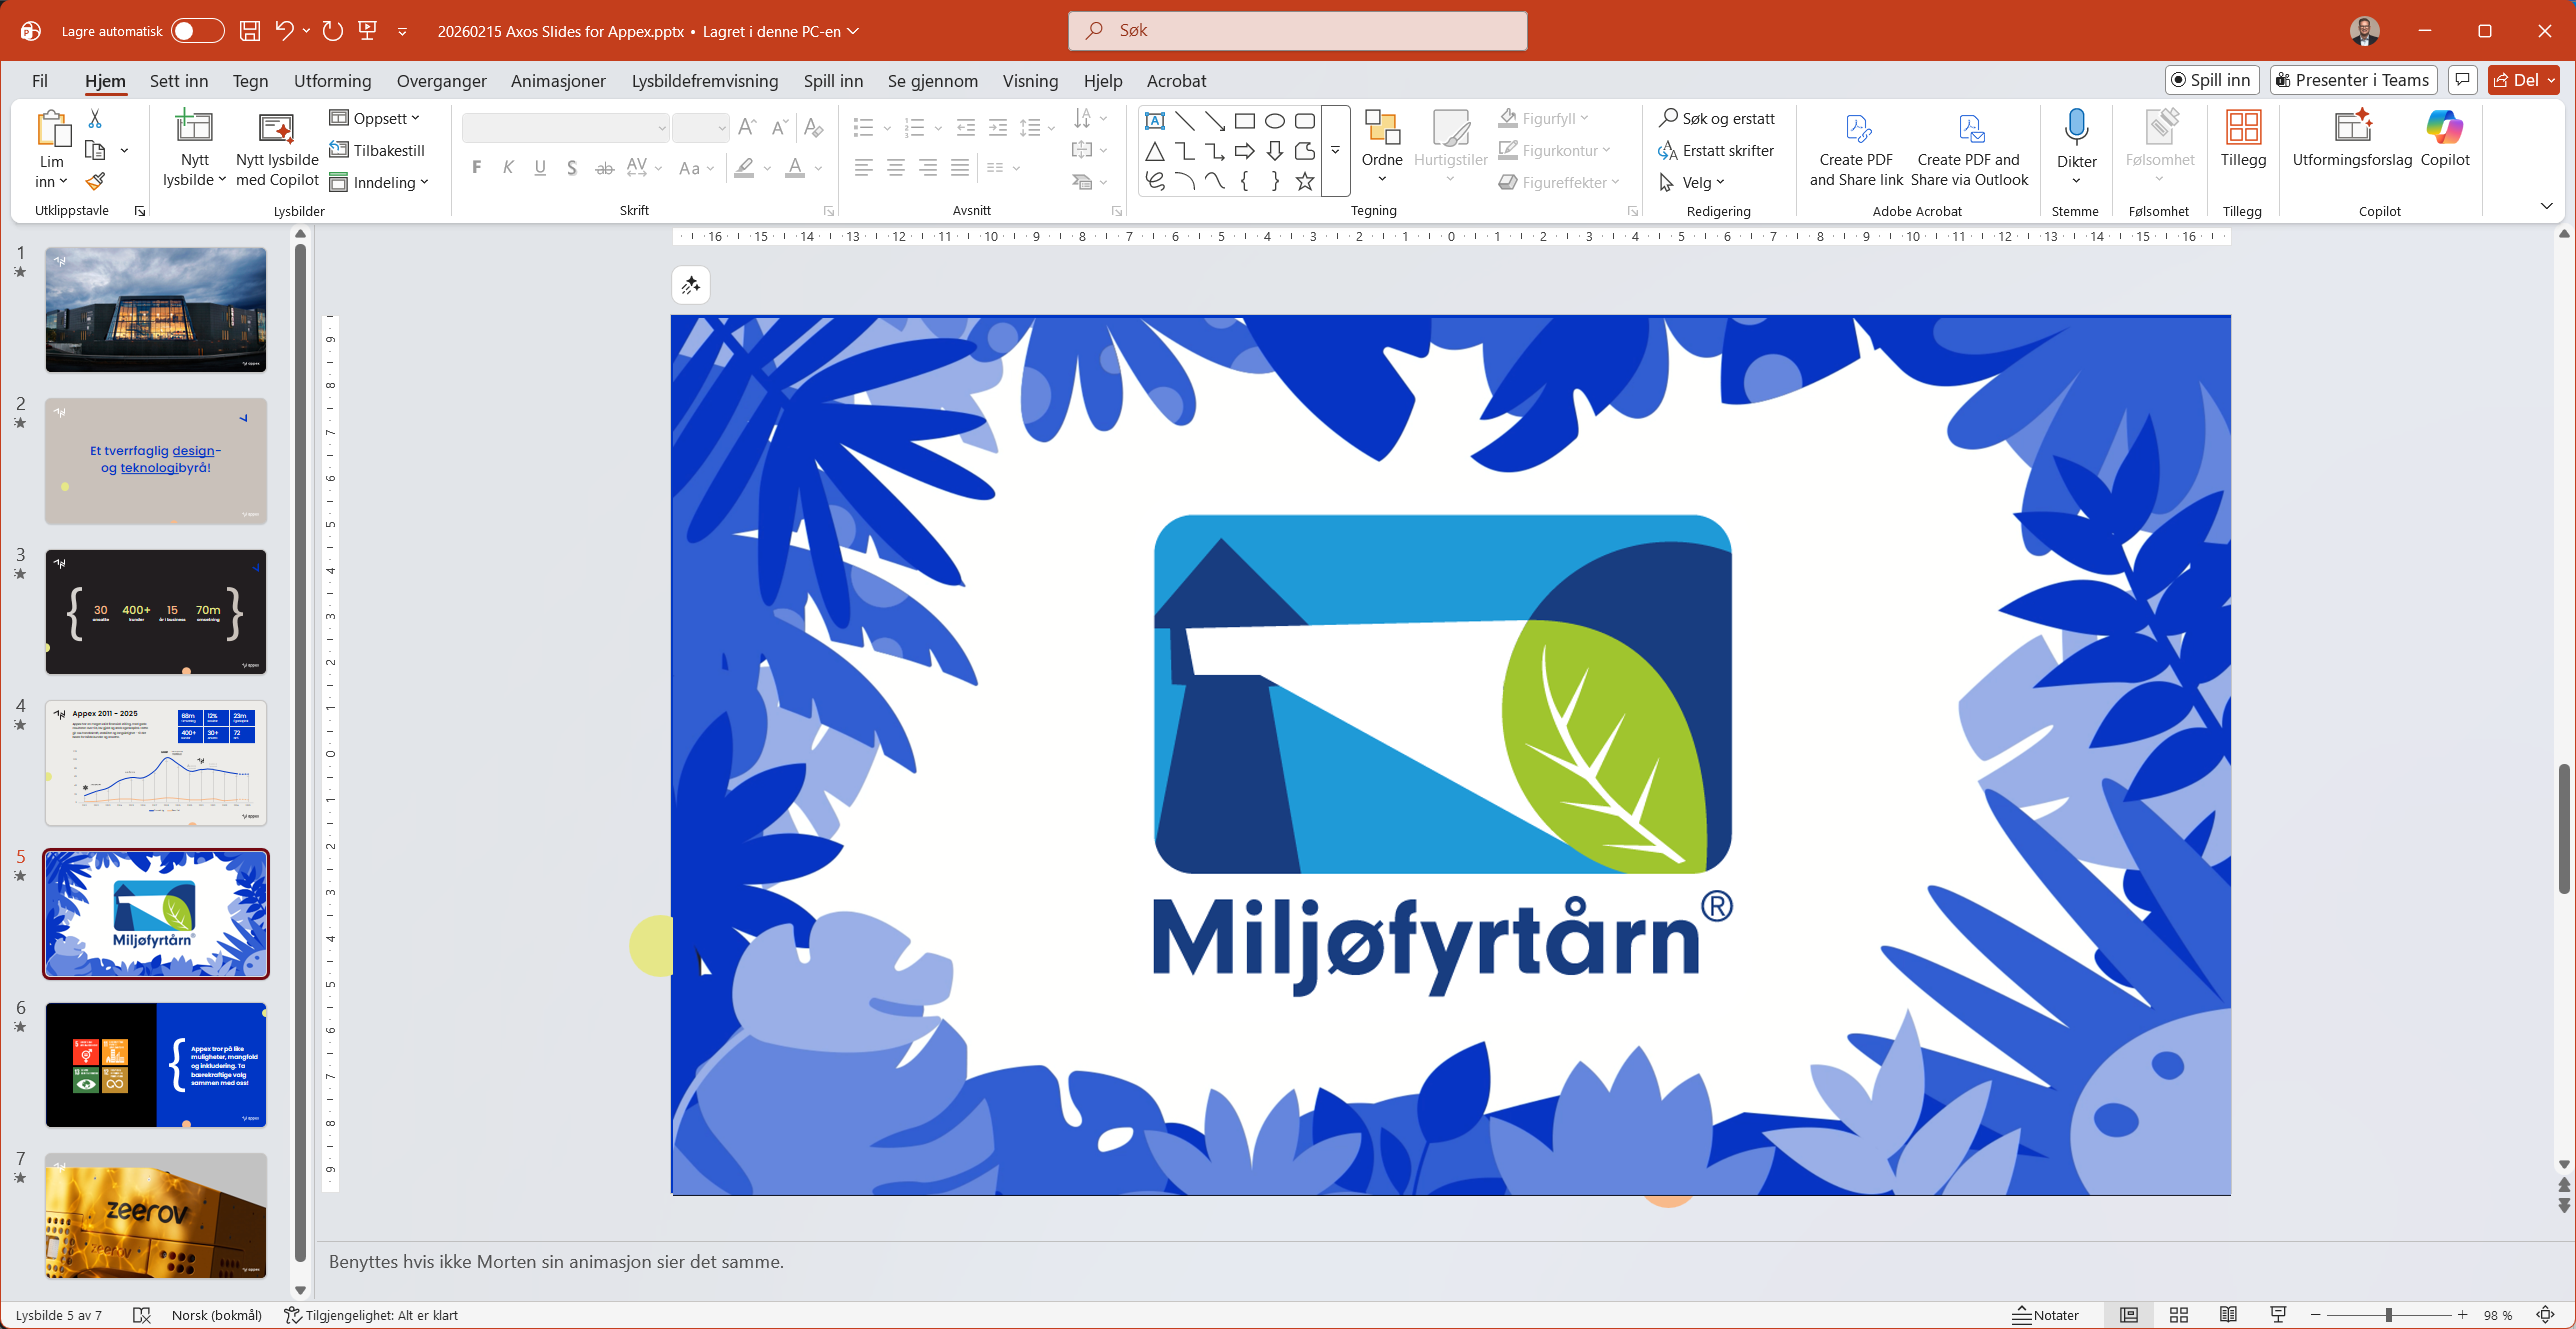
Task: Start slideshow from status bar icon
Action: 2278,1315
